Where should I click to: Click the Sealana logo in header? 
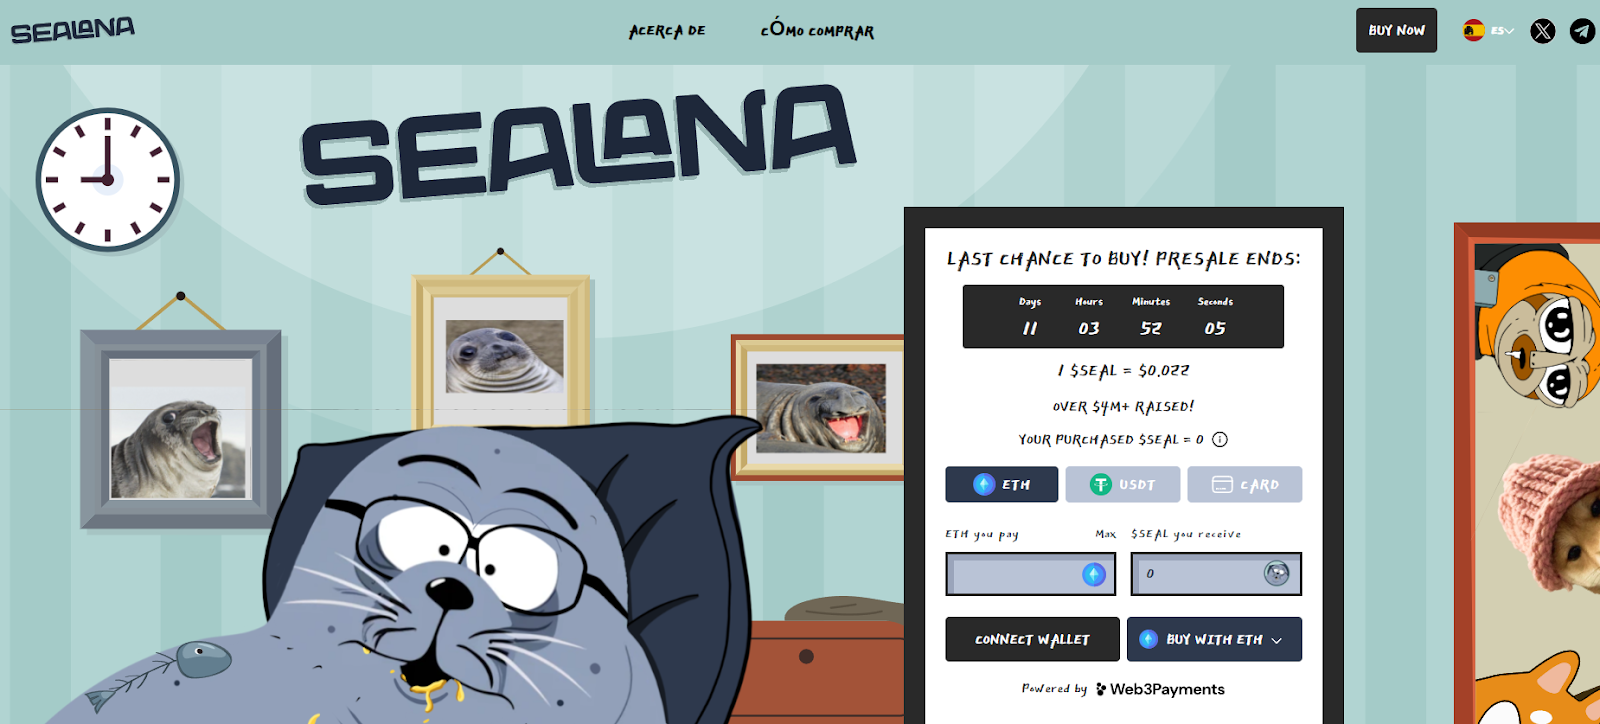tap(73, 30)
